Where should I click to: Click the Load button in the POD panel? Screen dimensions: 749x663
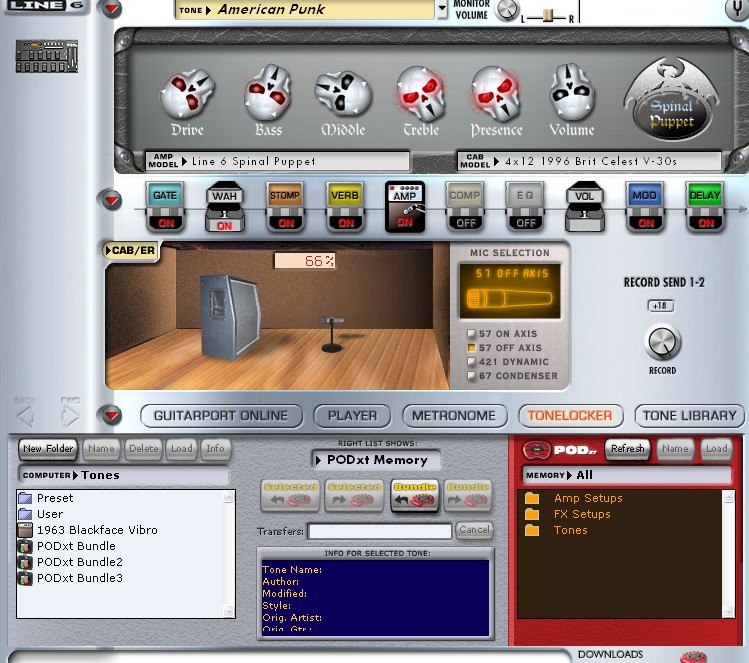717,449
